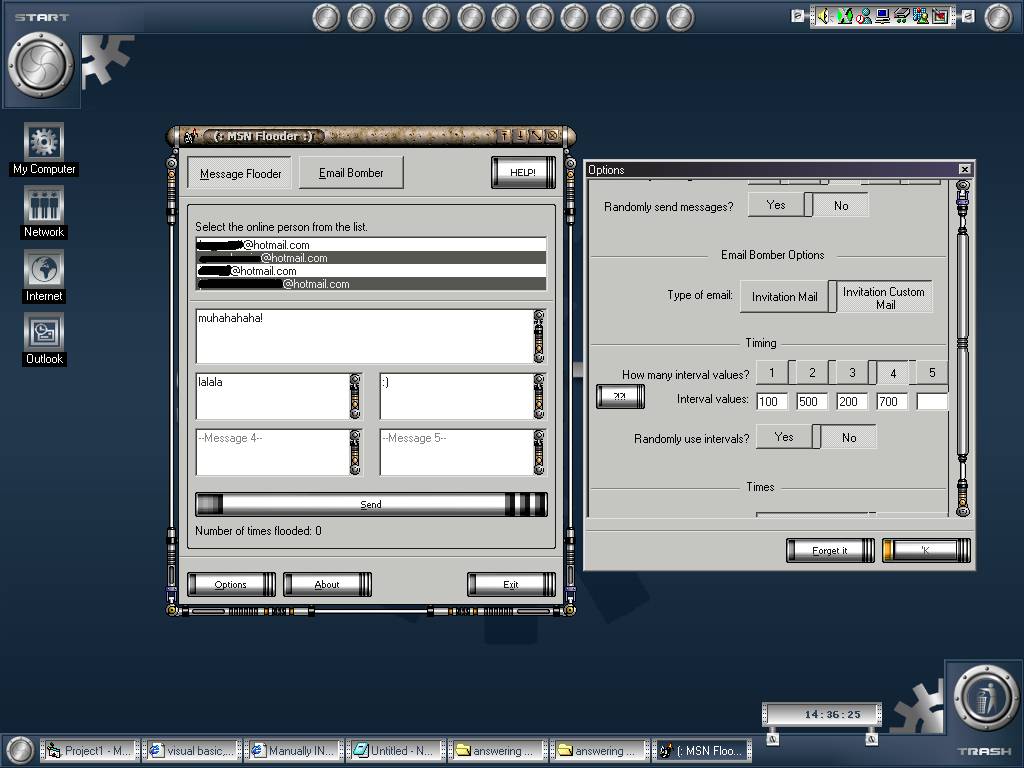The height and width of the screenshot is (768, 1024).
Task: Open the Outlook desktop icon
Action: click(44, 339)
